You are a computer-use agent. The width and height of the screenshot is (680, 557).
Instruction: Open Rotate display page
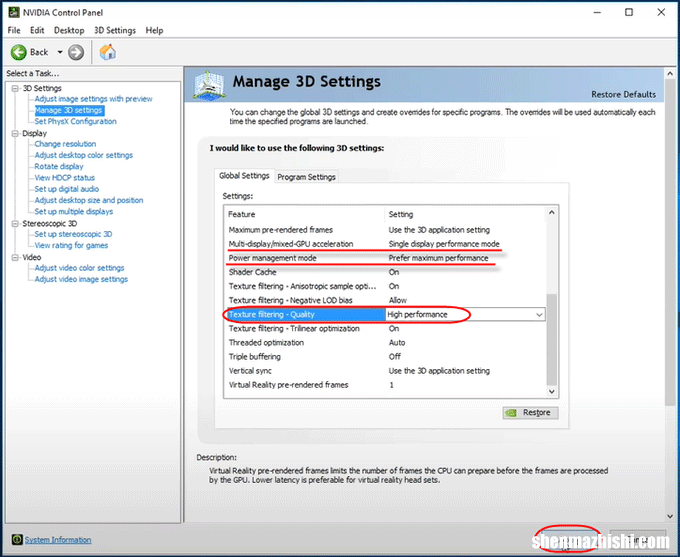(59, 167)
